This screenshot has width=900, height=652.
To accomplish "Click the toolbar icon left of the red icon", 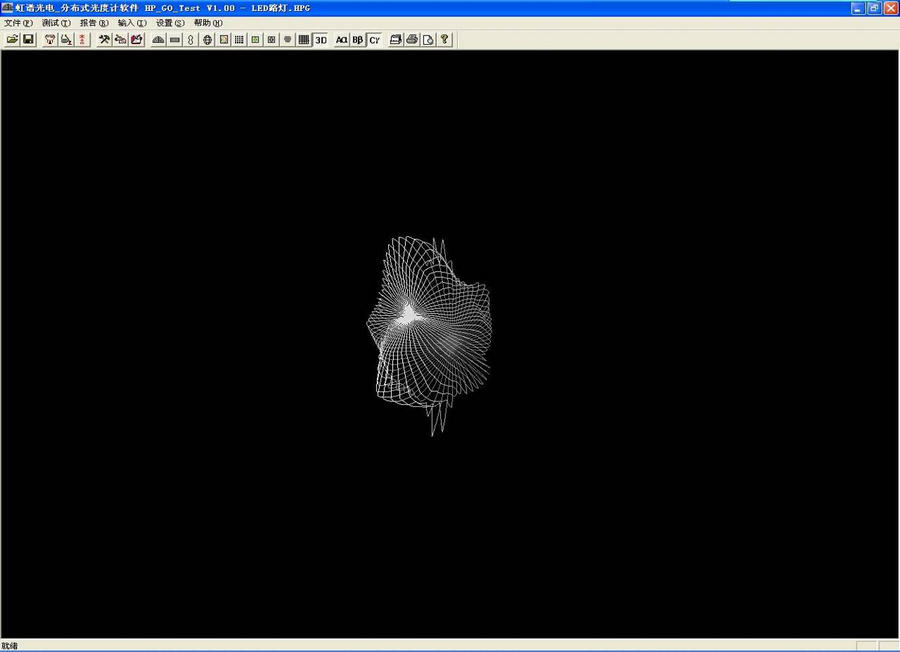I will pos(67,40).
